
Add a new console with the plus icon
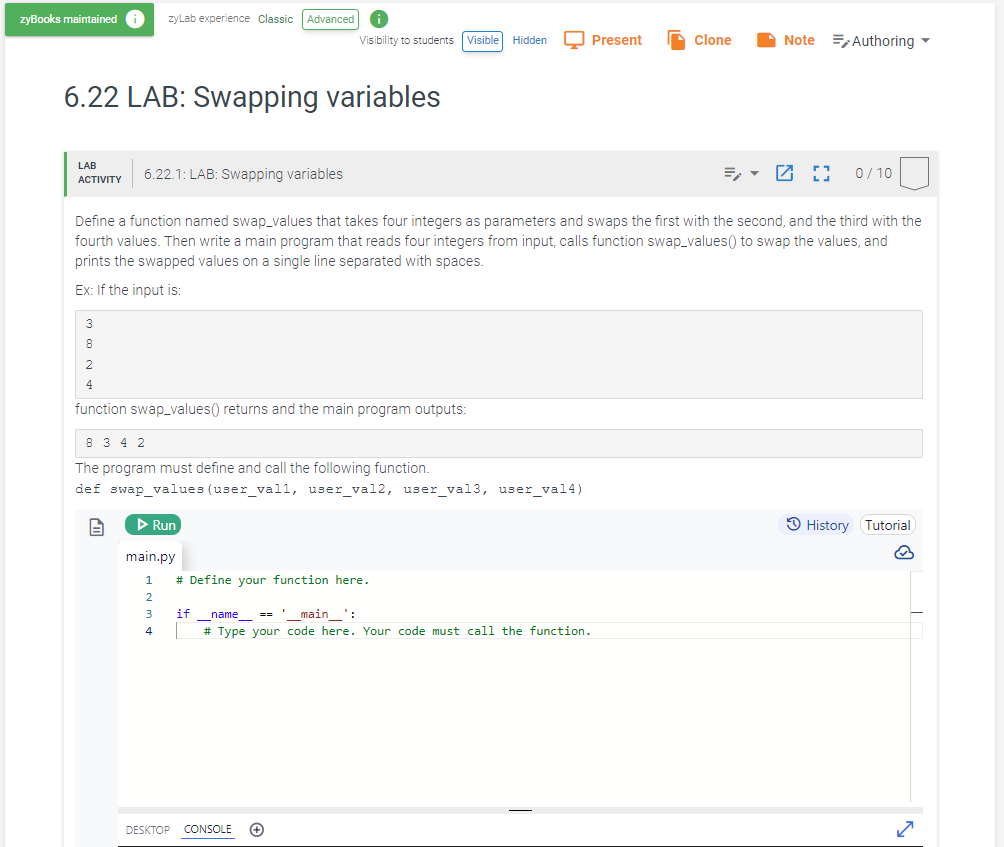click(x=256, y=829)
